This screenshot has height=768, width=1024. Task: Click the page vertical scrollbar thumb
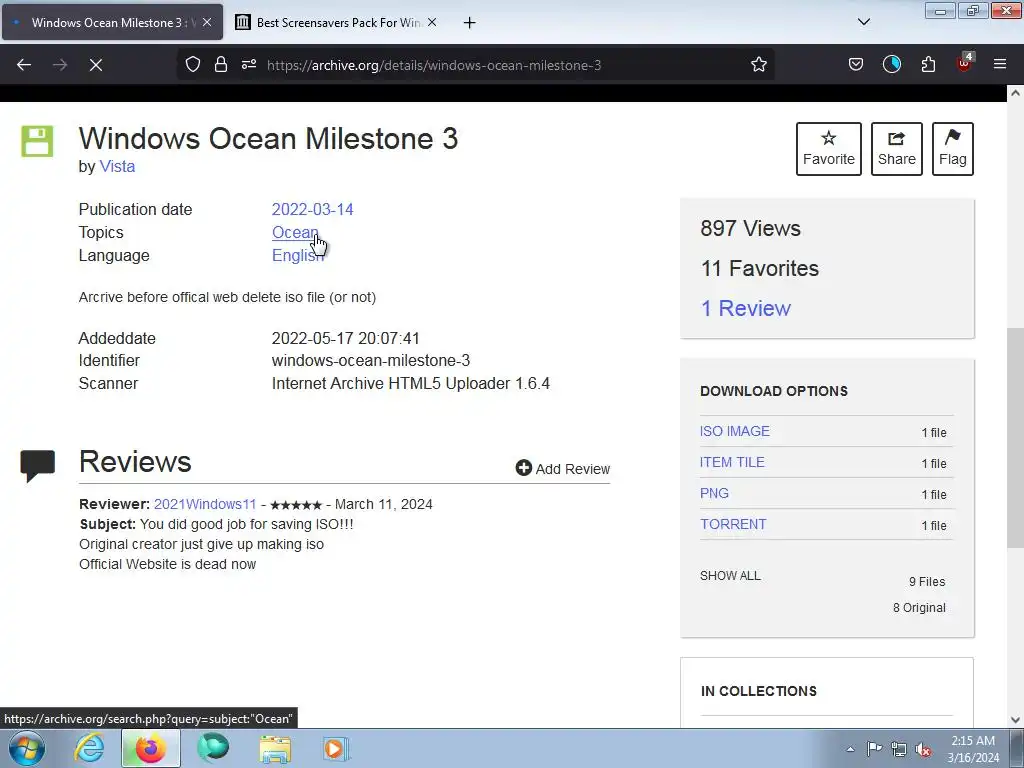click(1016, 438)
